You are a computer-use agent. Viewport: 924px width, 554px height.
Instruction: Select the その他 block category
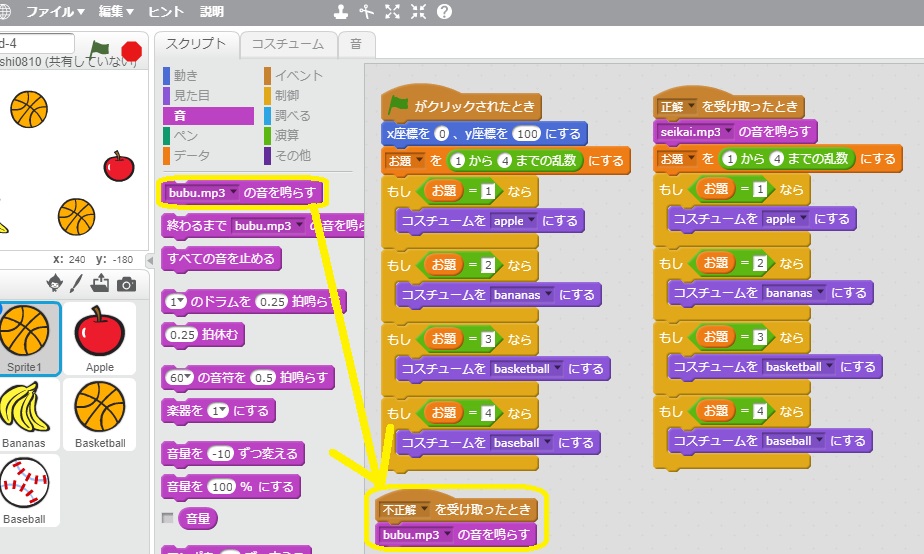point(309,156)
